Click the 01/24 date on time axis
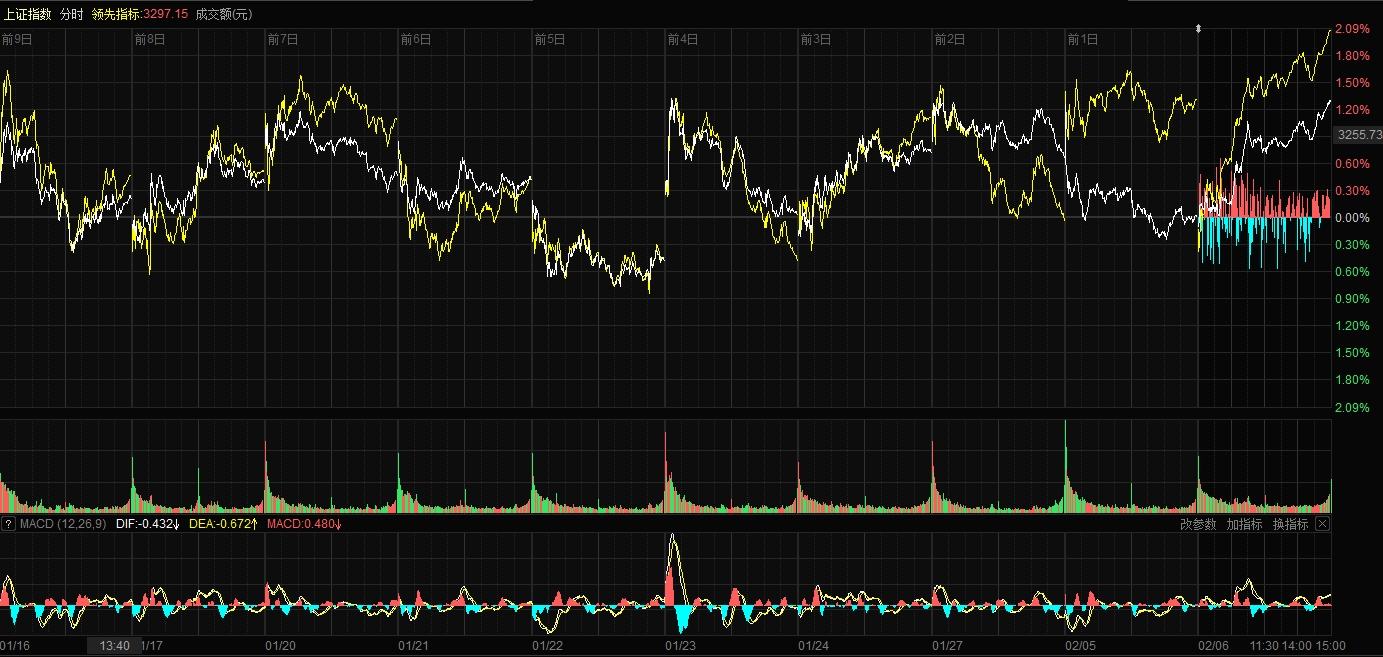 (x=815, y=646)
